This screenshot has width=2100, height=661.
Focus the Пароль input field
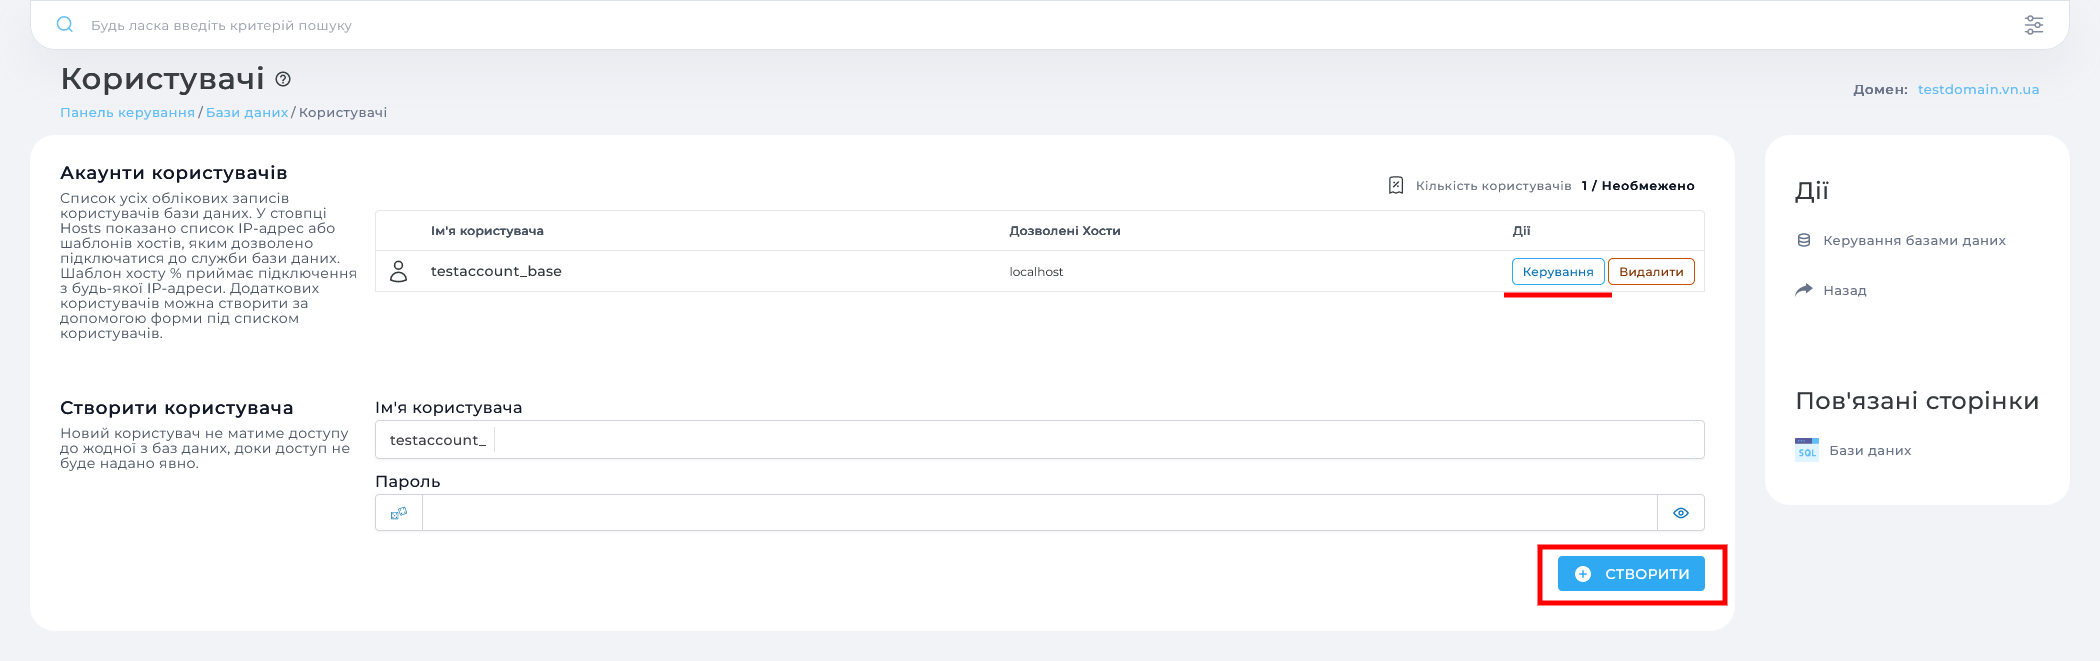(1038, 513)
